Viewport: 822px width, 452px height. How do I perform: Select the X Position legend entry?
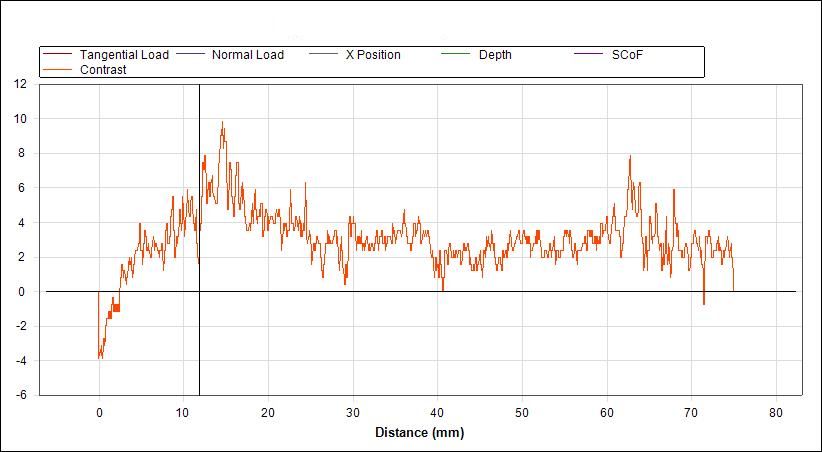click(x=355, y=55)
